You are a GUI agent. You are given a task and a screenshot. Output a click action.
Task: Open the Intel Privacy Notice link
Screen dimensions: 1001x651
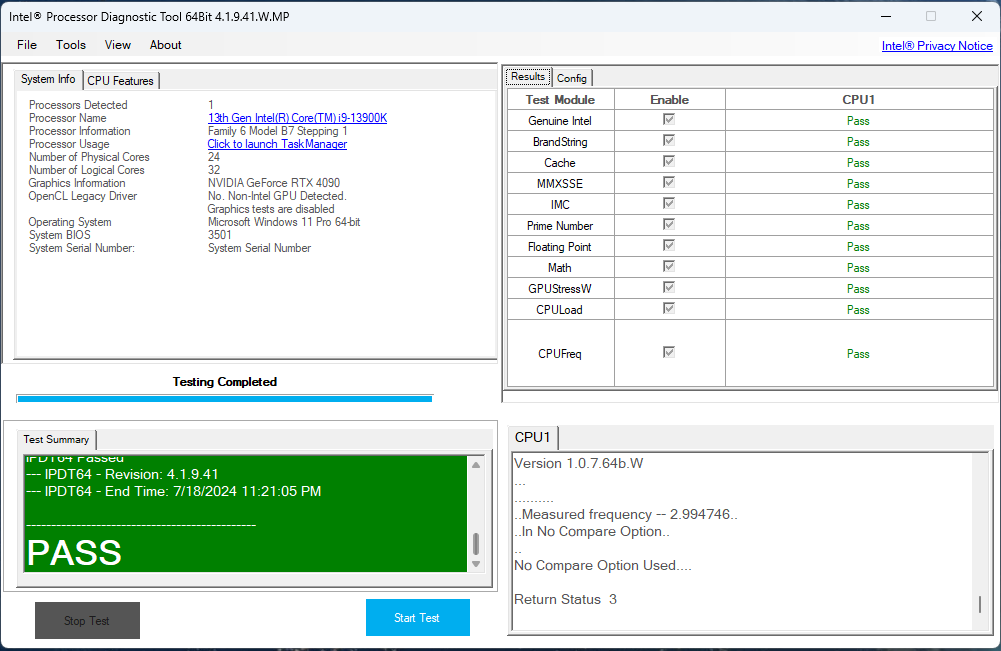click(937, 46)
